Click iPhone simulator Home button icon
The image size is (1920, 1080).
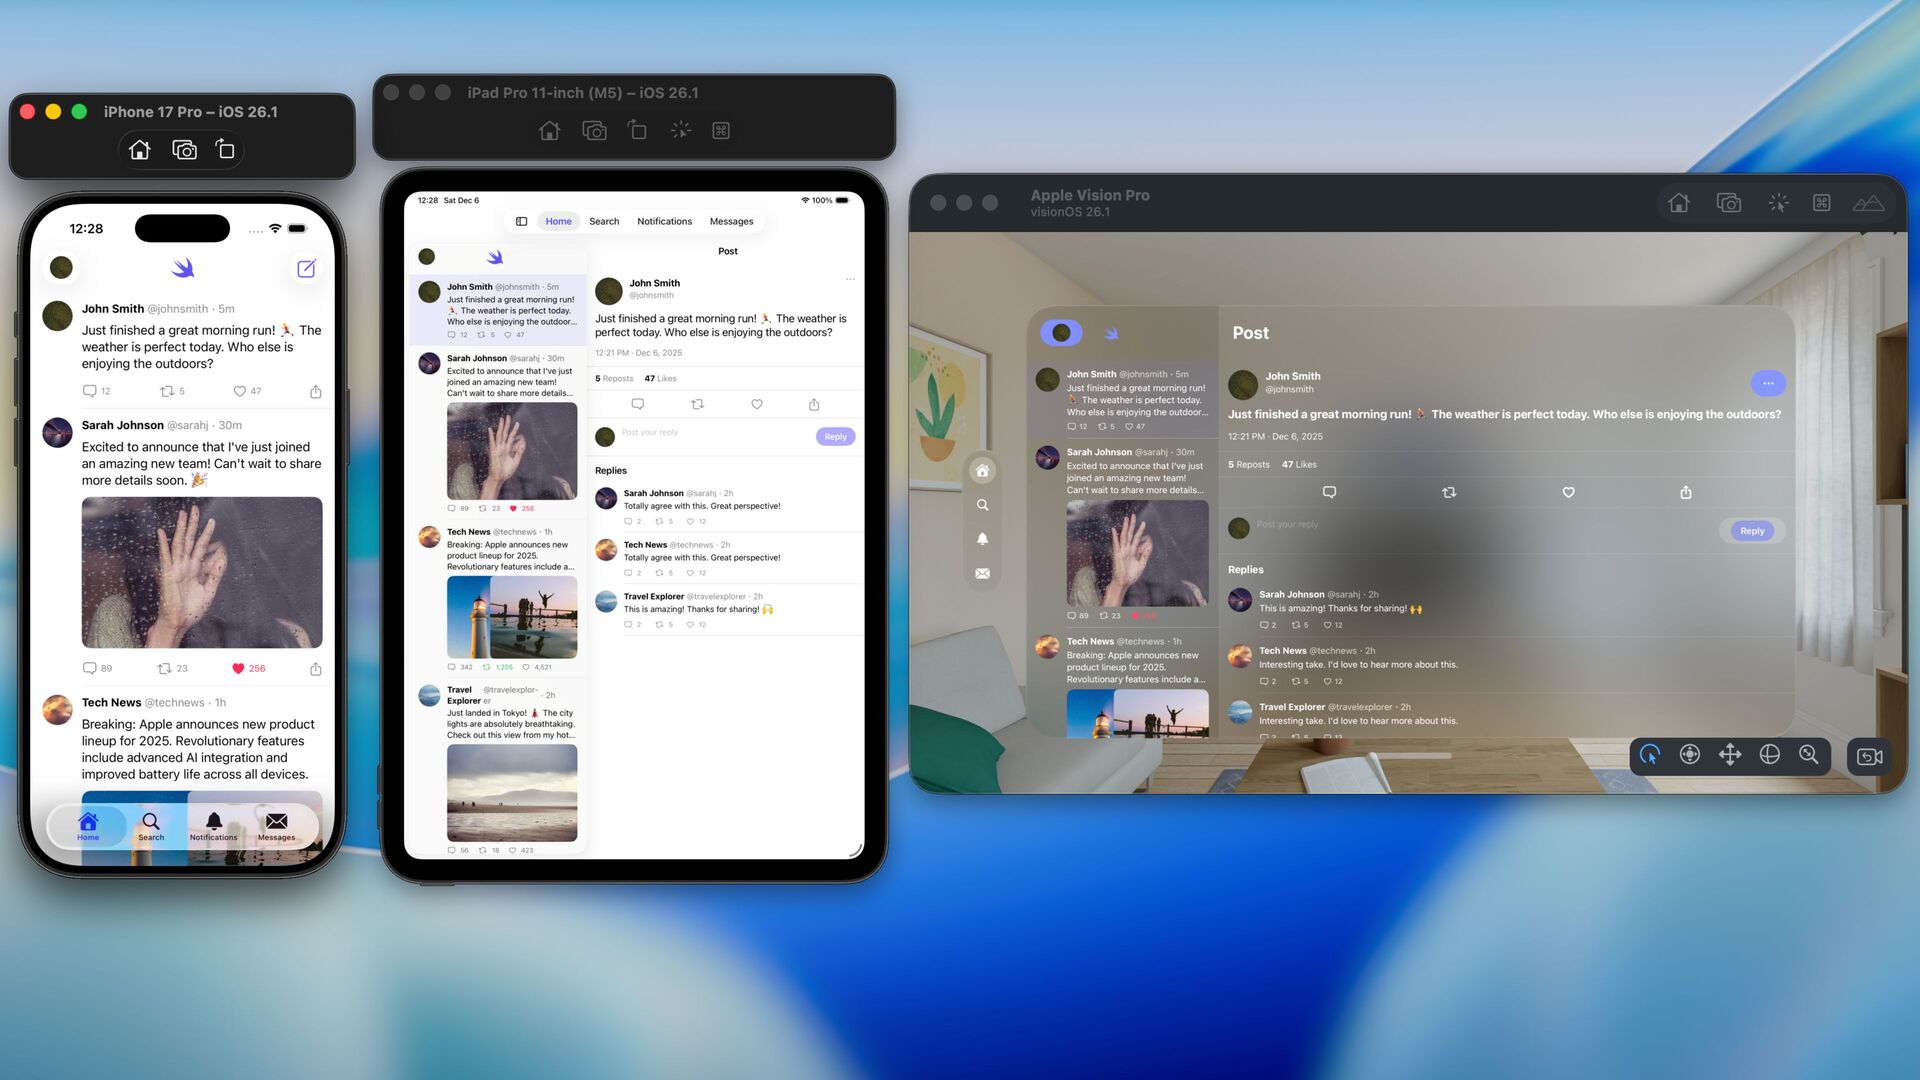(x=140, y=150)
